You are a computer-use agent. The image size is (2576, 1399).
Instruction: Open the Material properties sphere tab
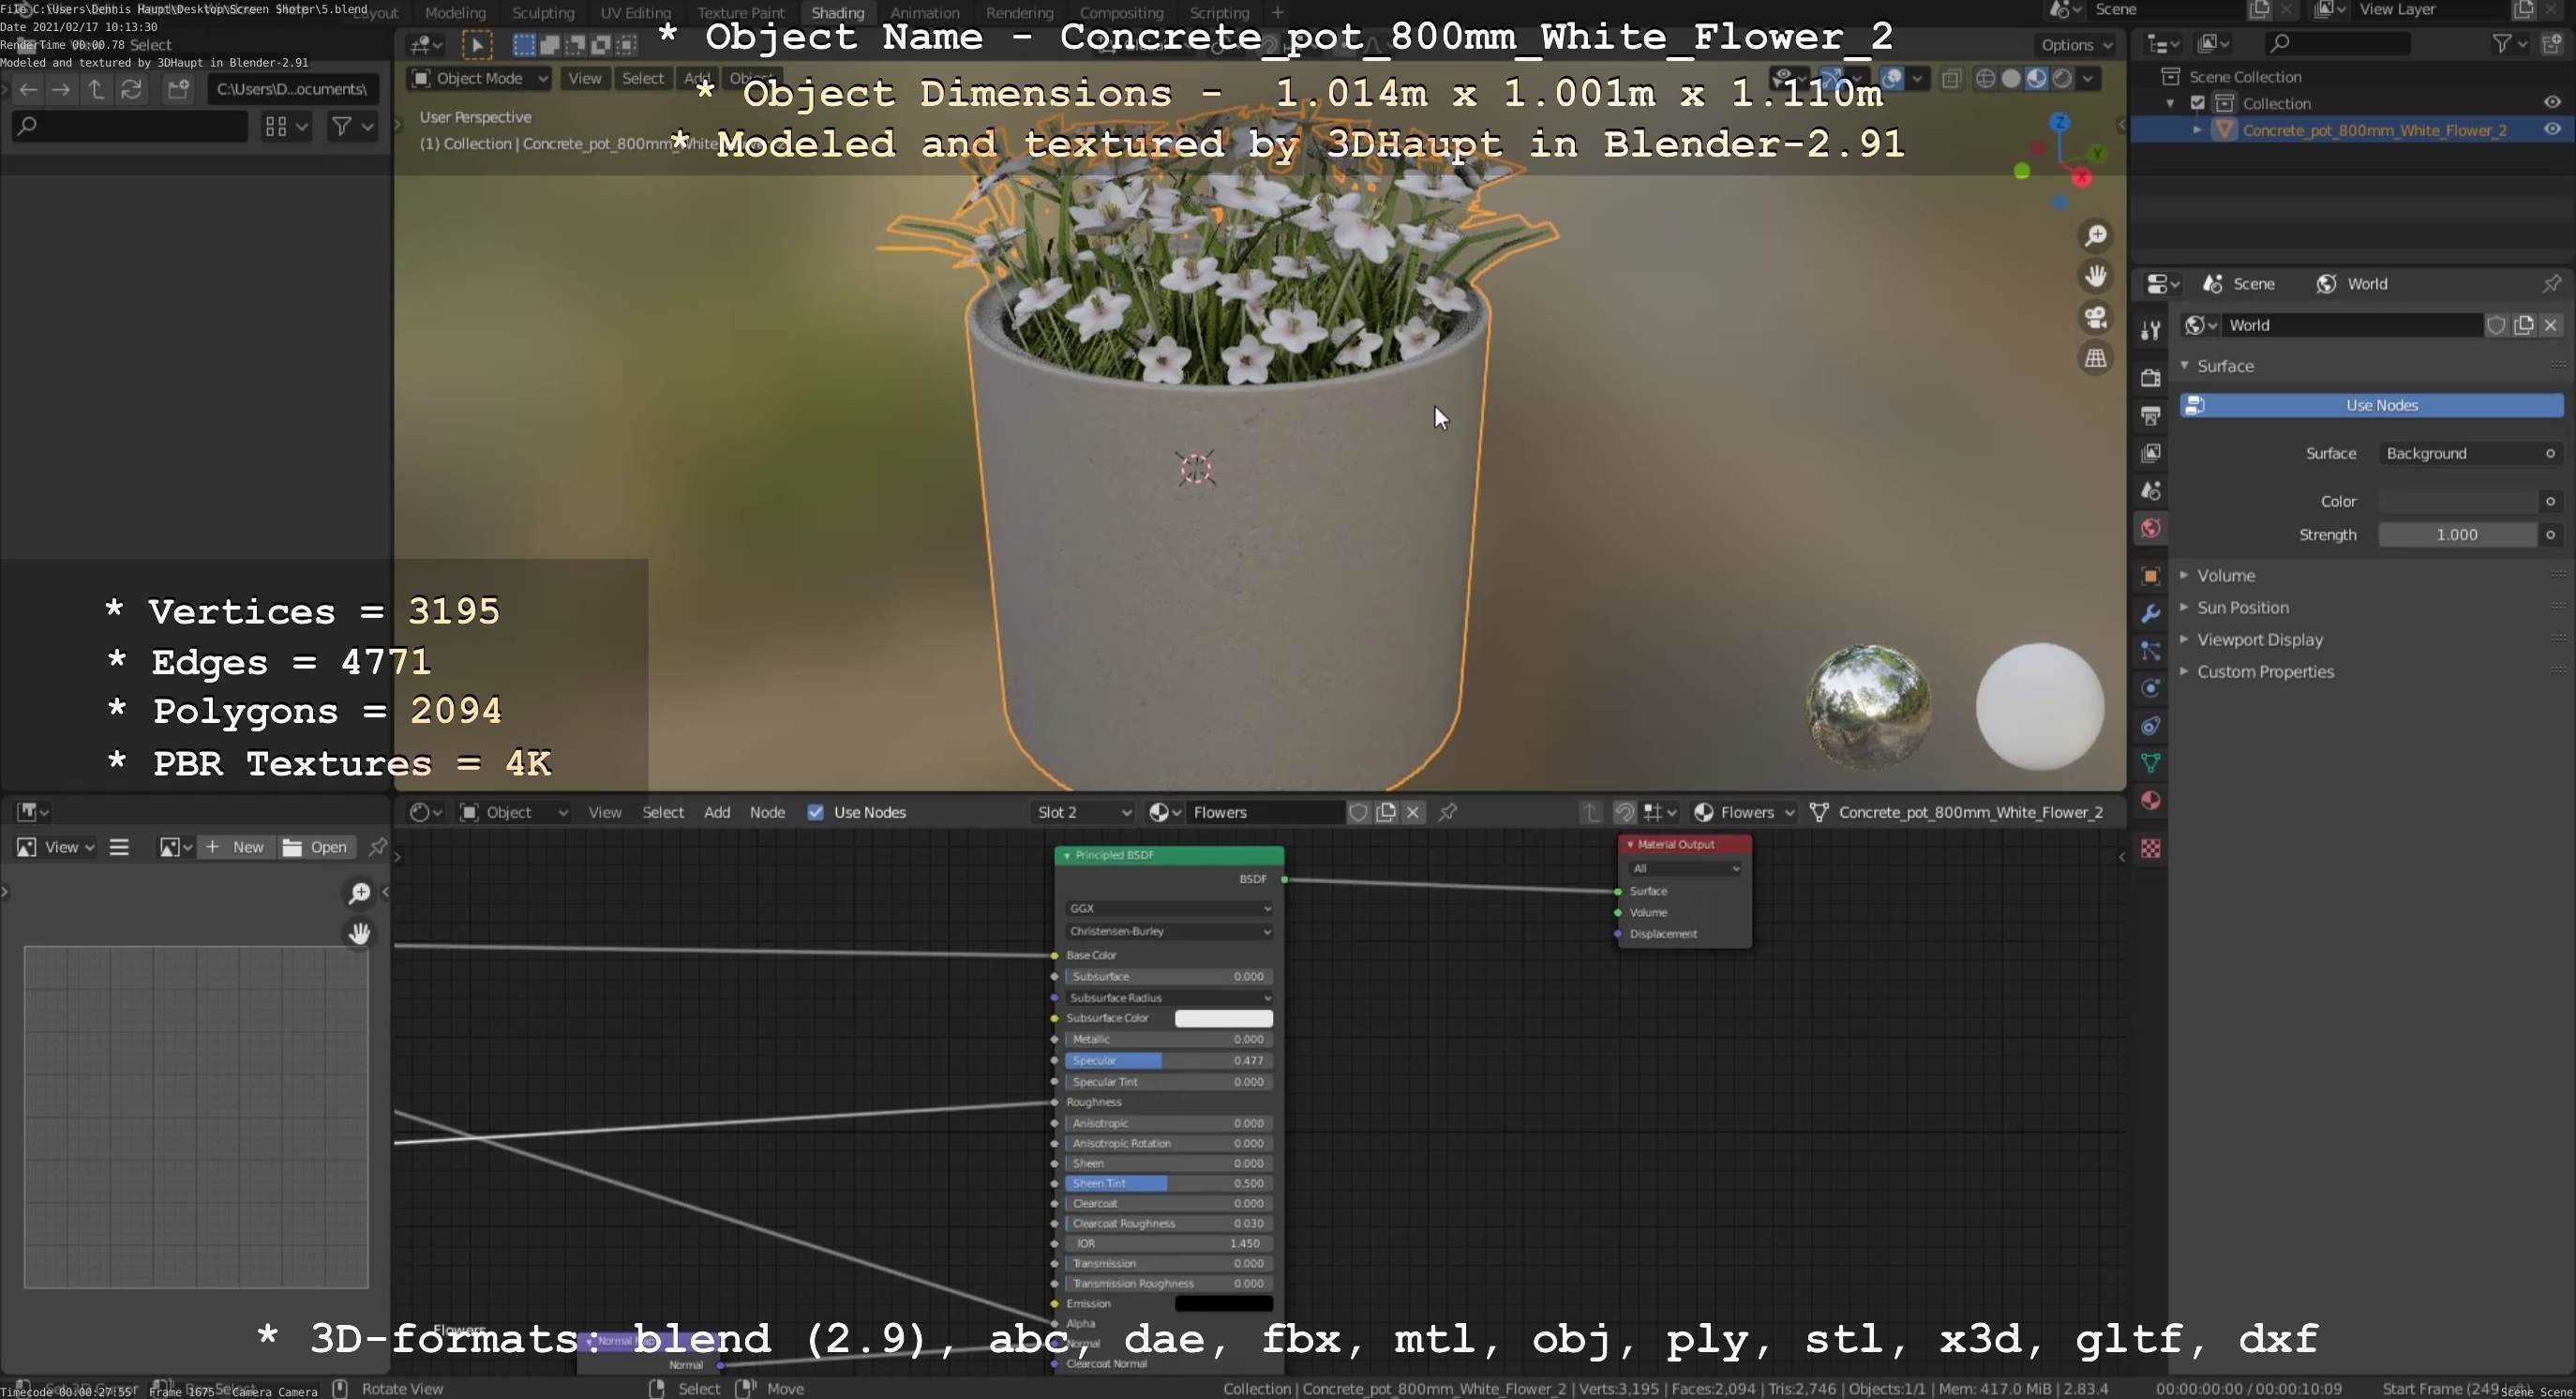(x=2150, y=801)
